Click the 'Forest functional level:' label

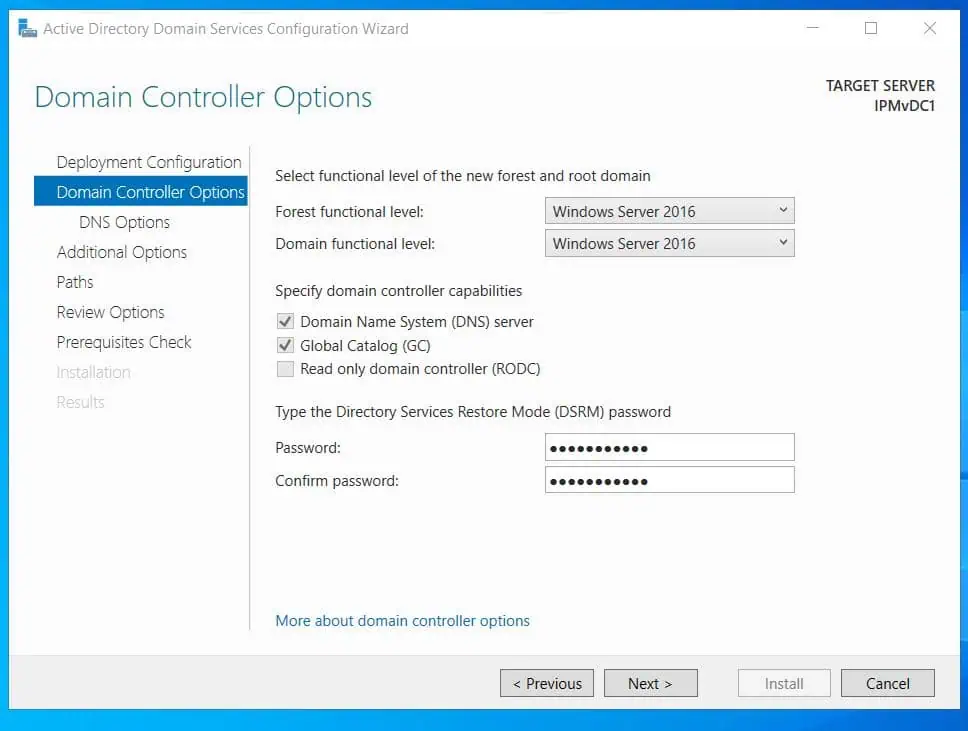tap(349, 212)
